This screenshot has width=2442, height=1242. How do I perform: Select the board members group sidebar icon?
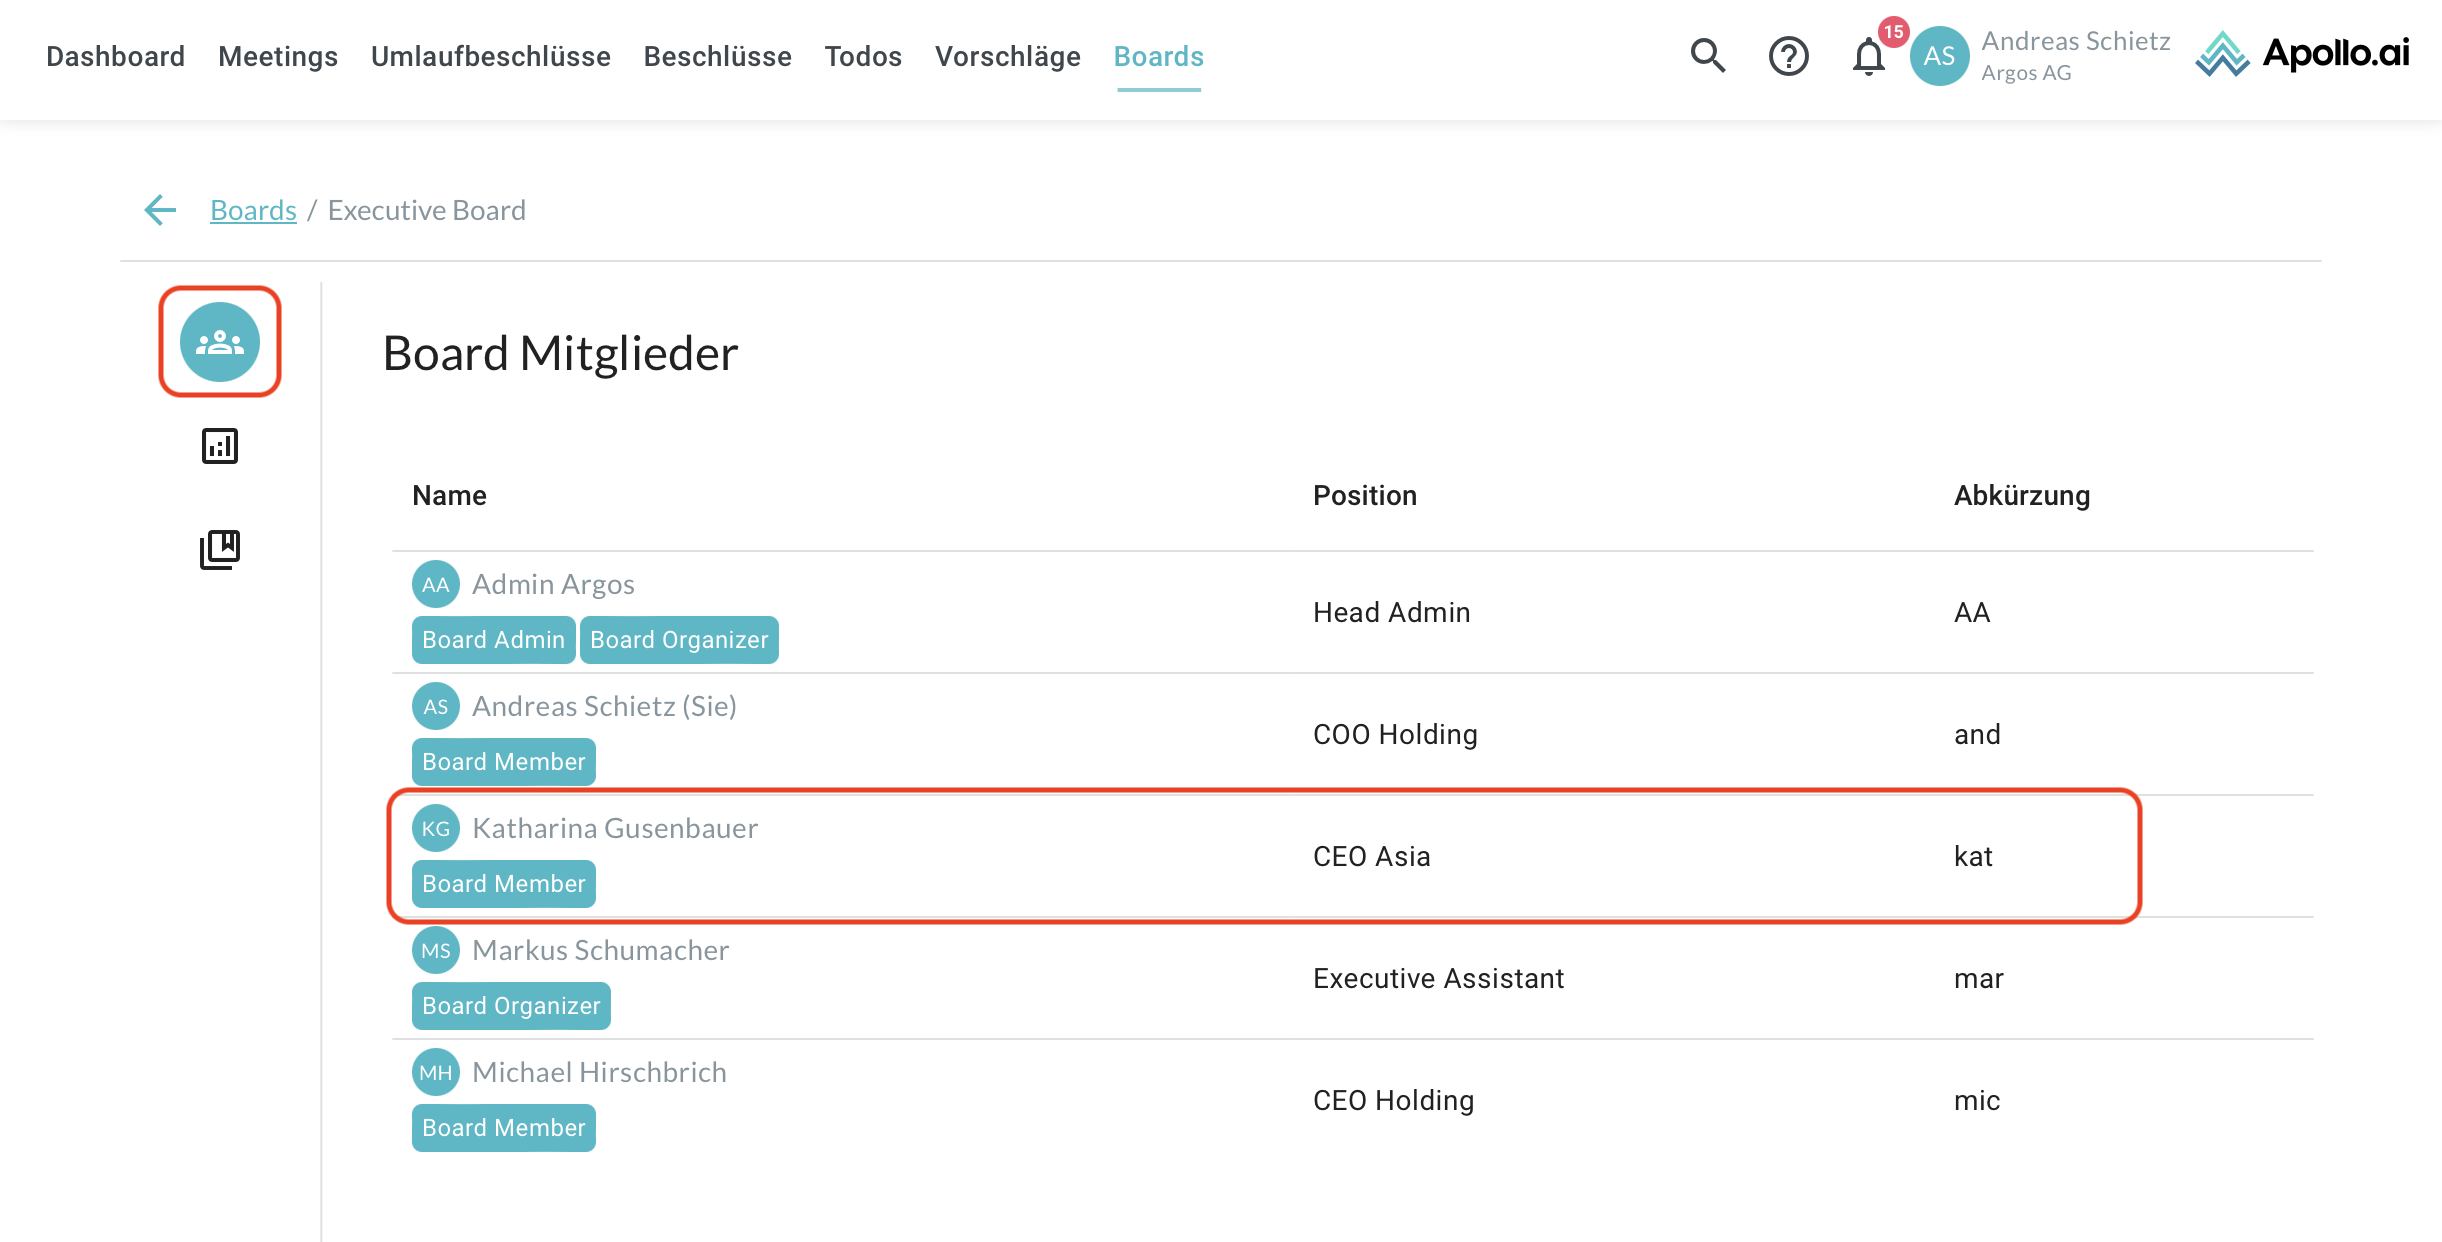pos(220,342)
